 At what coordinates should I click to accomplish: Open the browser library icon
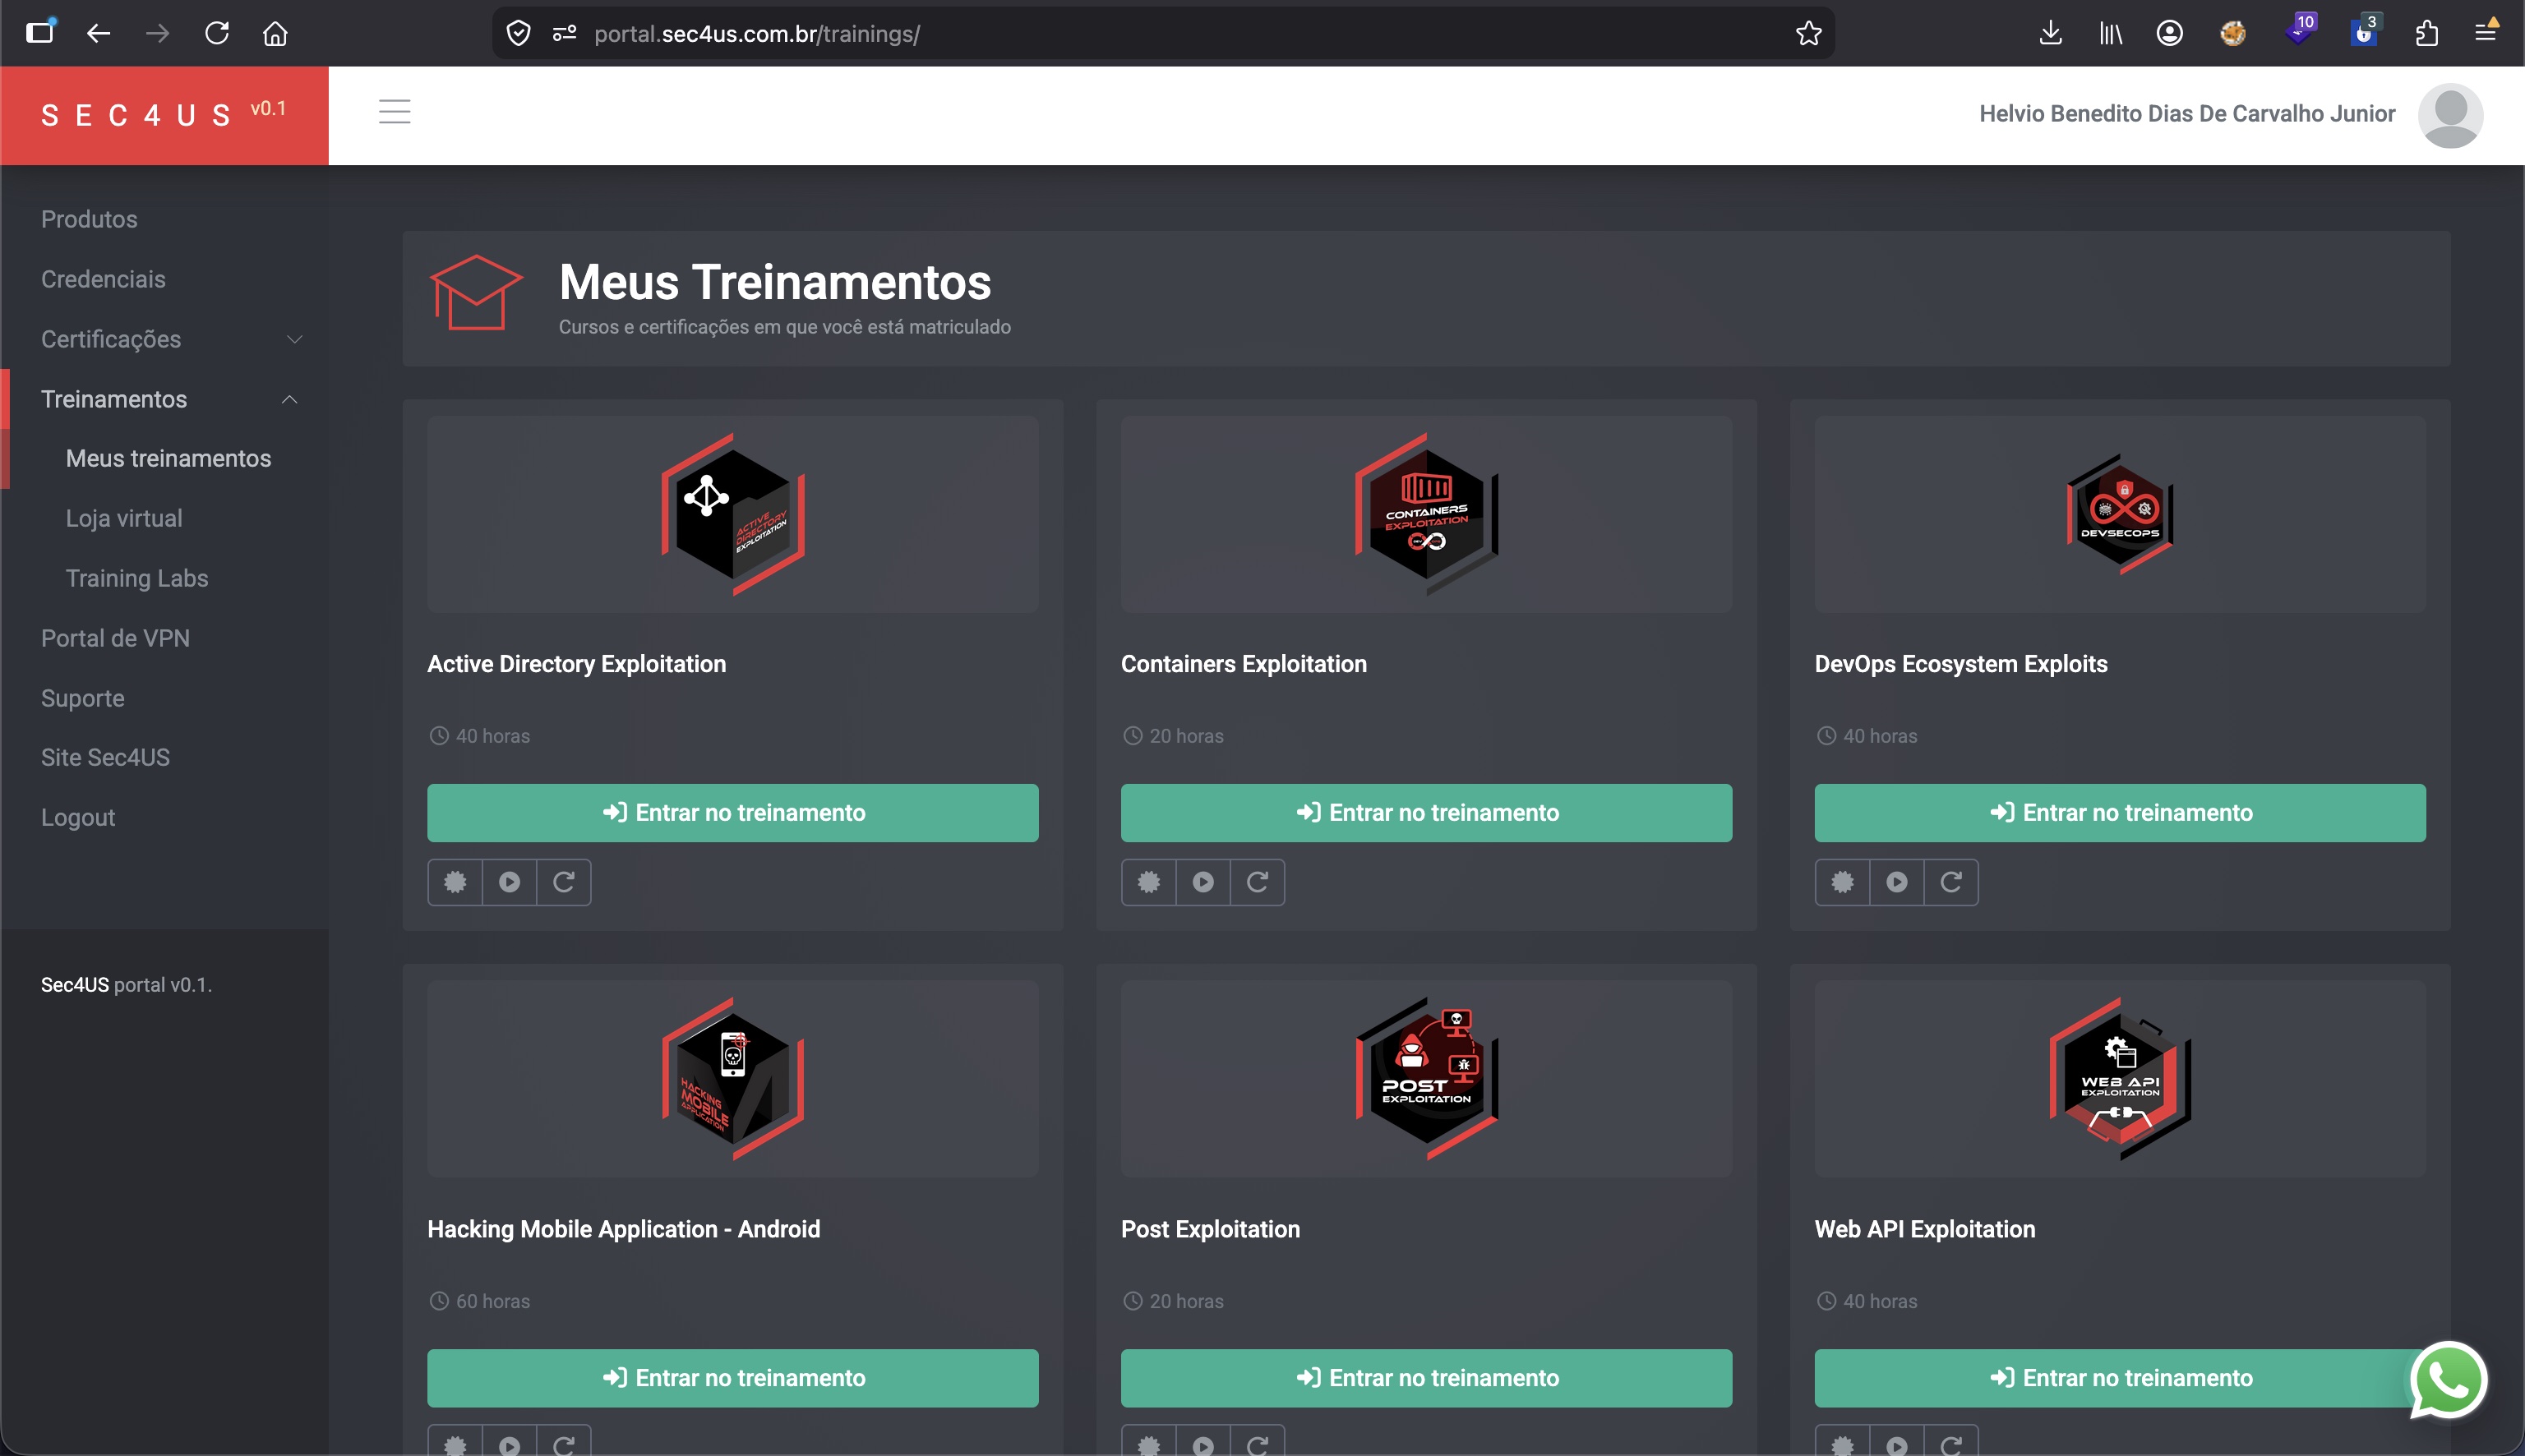[x=2110, y=33]
